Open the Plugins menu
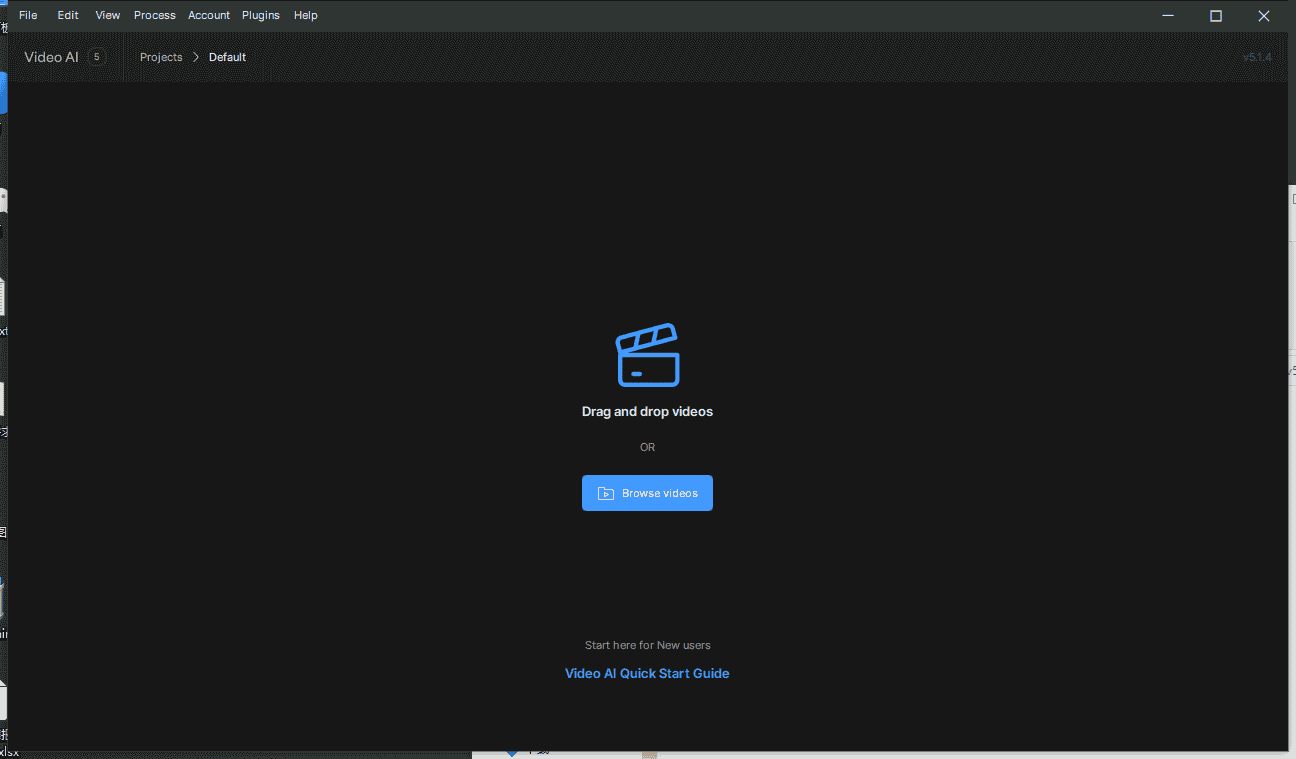 [x=261, y=15]
